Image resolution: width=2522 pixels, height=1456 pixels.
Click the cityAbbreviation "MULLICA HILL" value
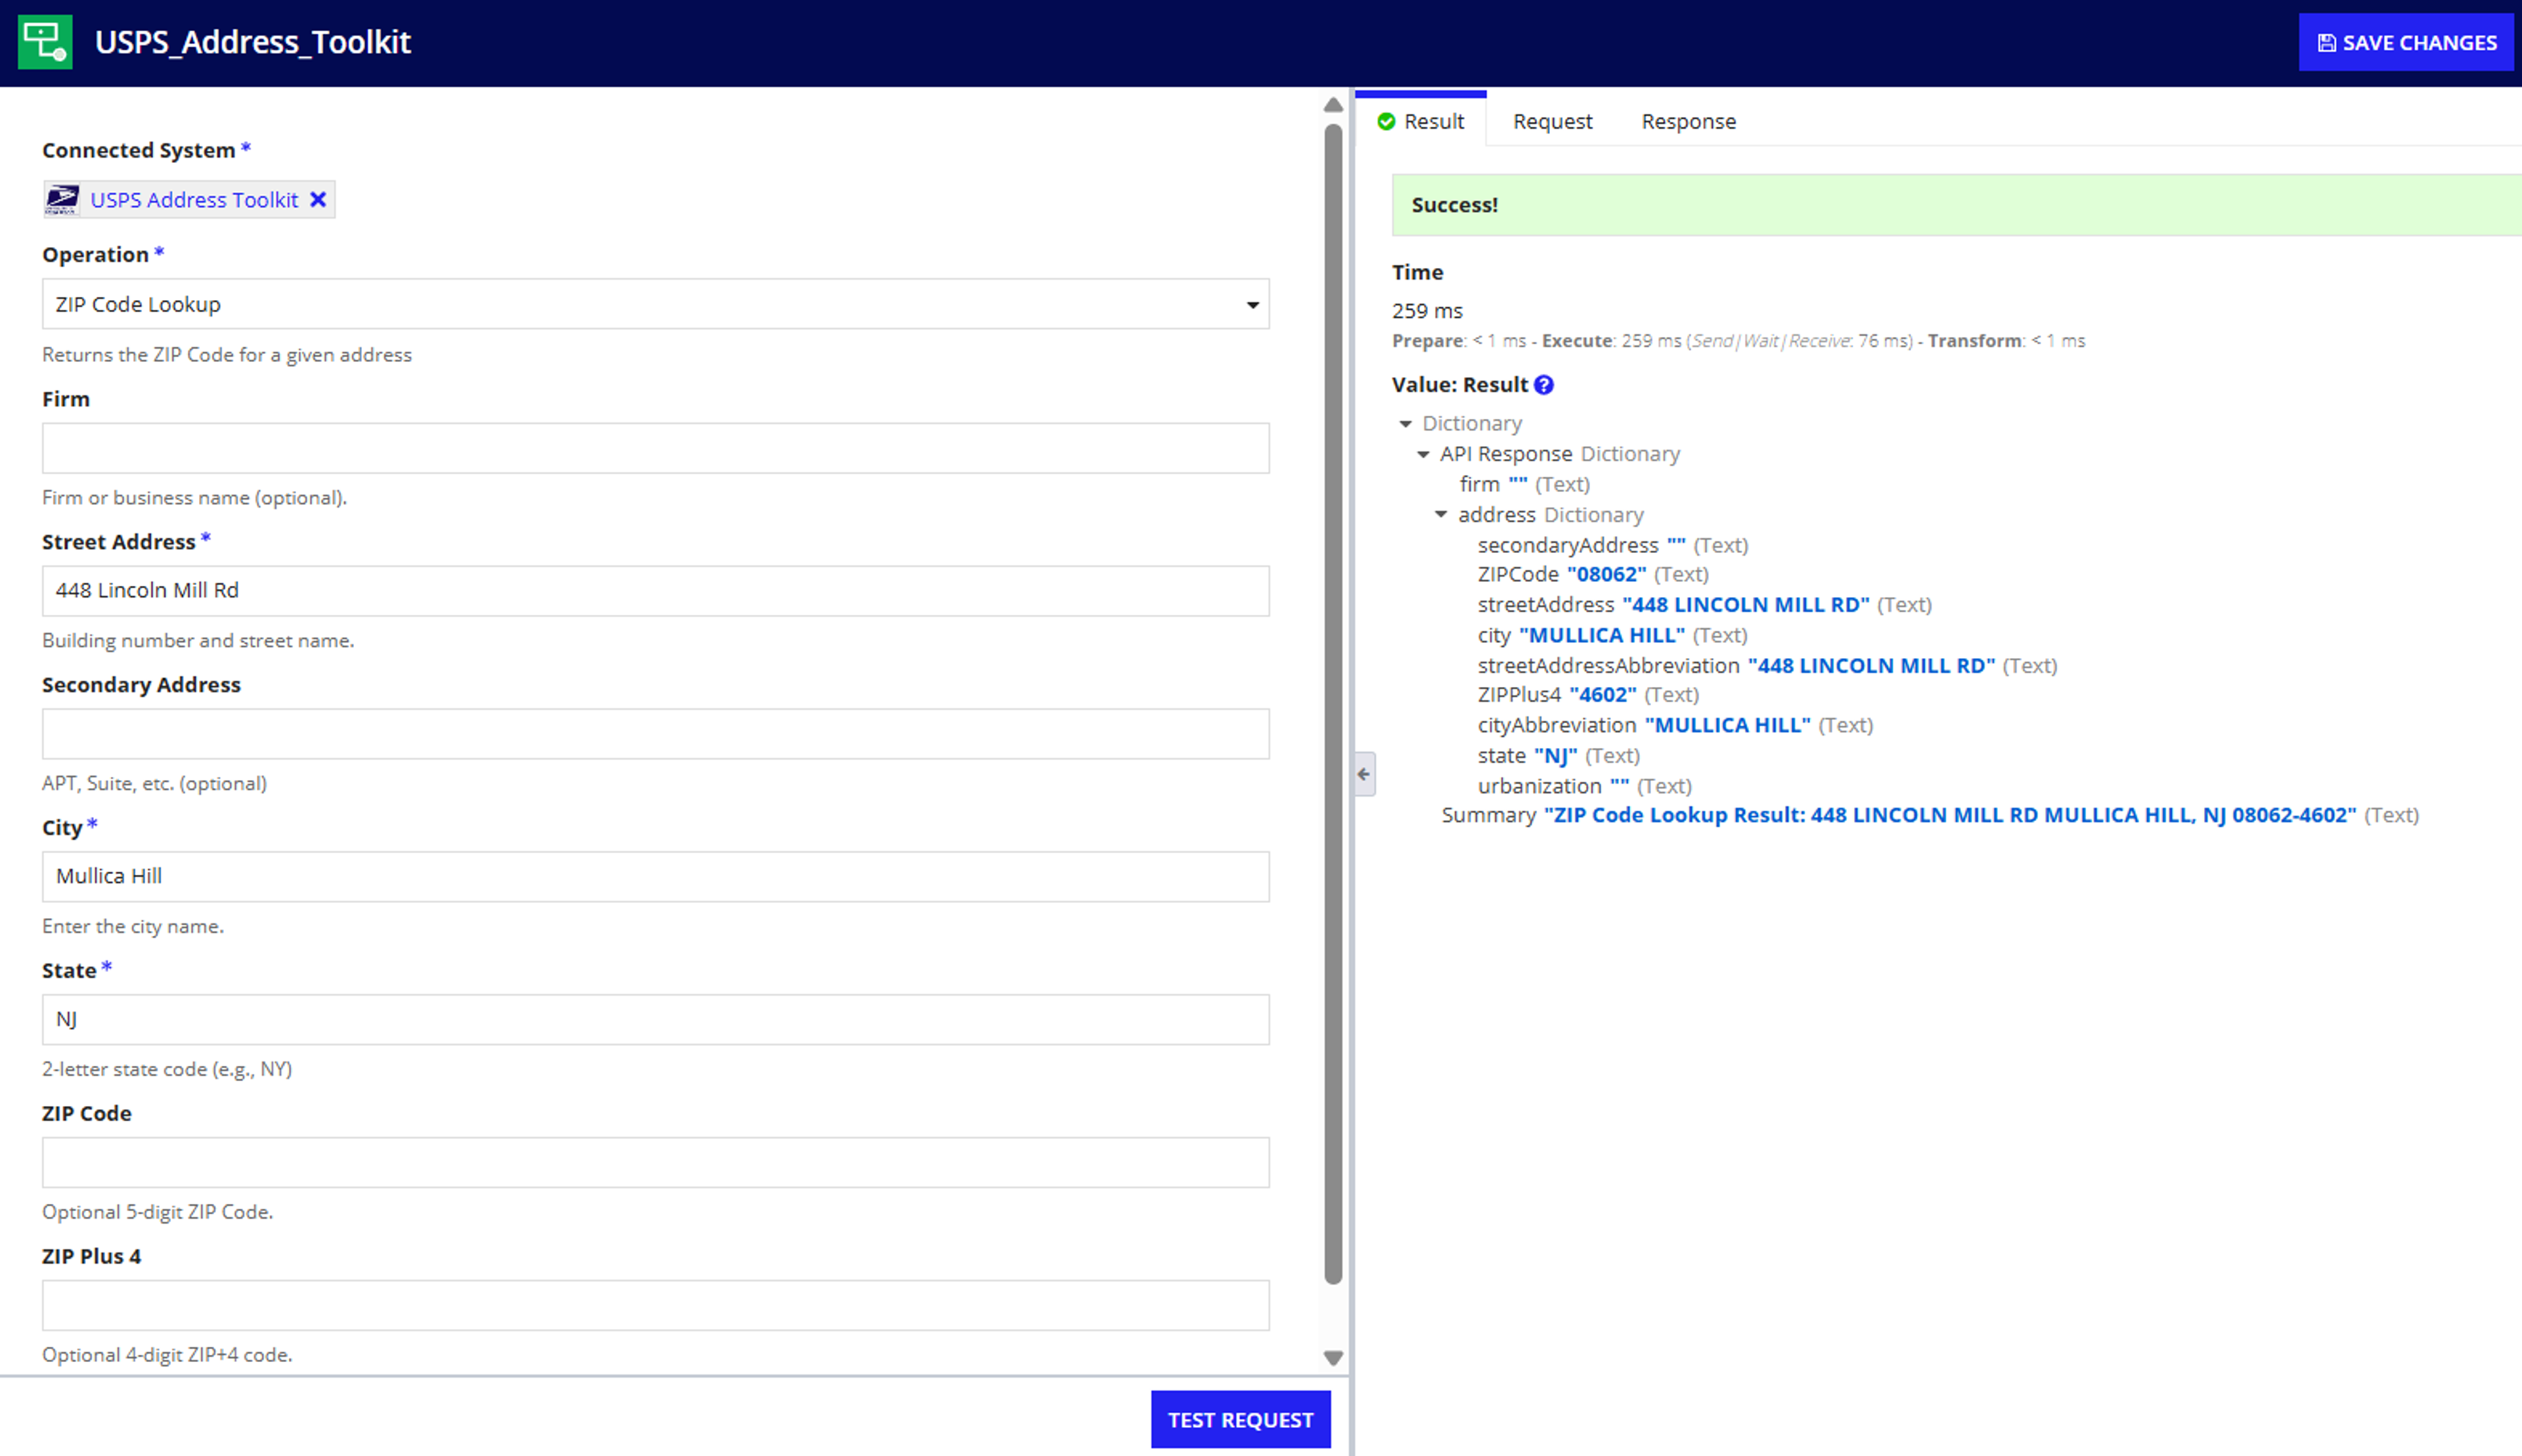click(1727, 725)
